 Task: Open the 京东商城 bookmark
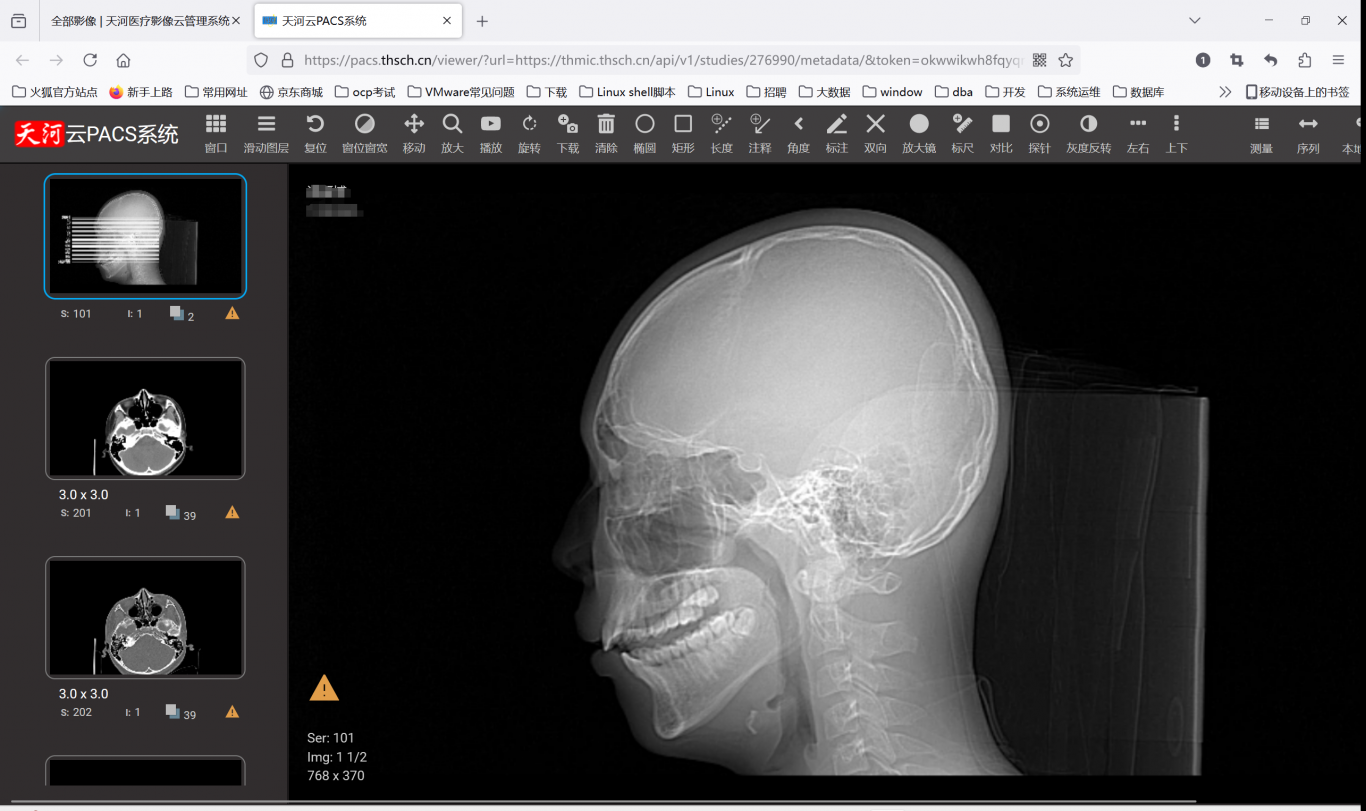coord(291,92)
